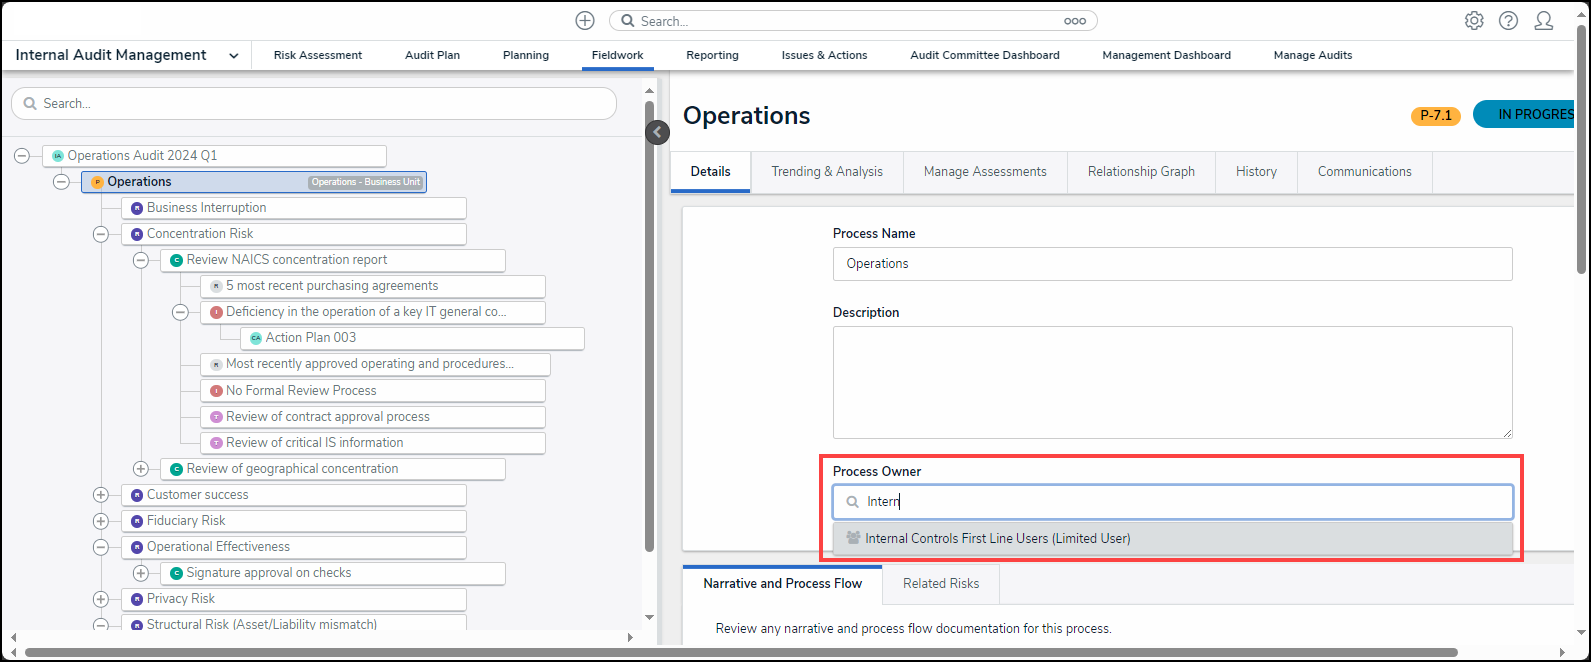Viewport: 1591px width, 662px height.
Task: Go to the Reporting menu item
Action: (x=712, y=56)
